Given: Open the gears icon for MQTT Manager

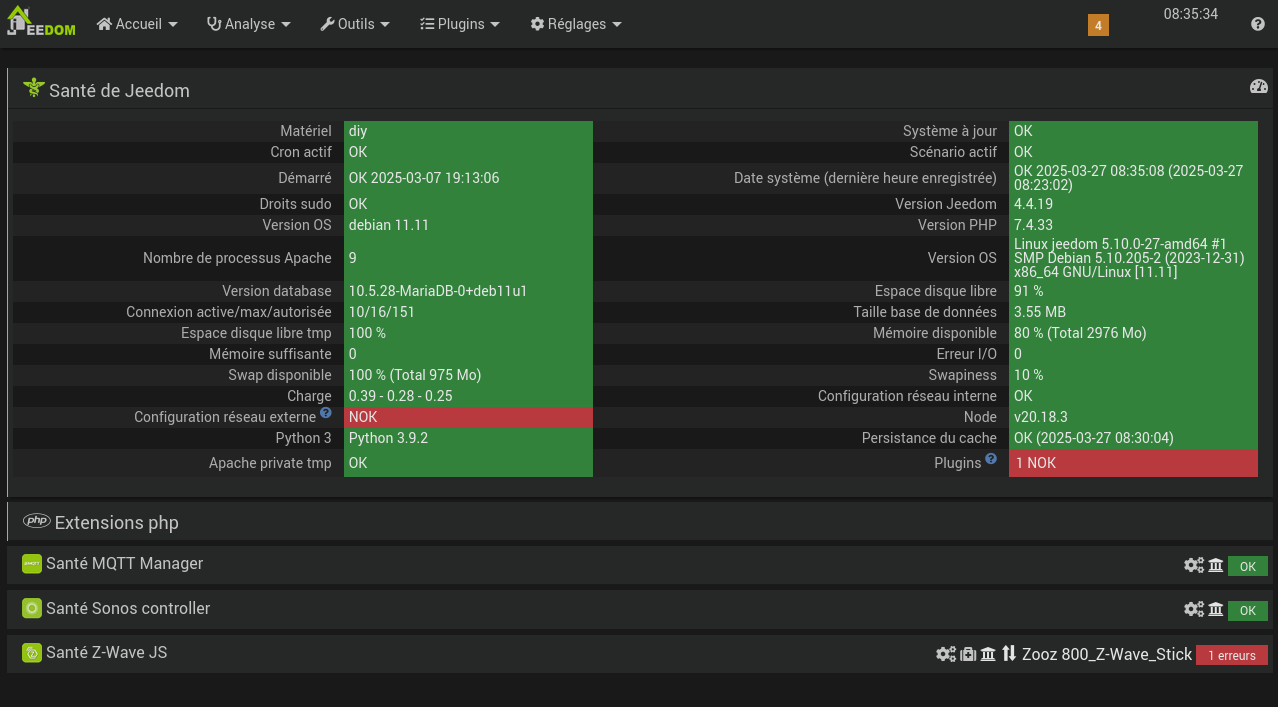Looking at the screenshot, I should [x=1193, y=566].
